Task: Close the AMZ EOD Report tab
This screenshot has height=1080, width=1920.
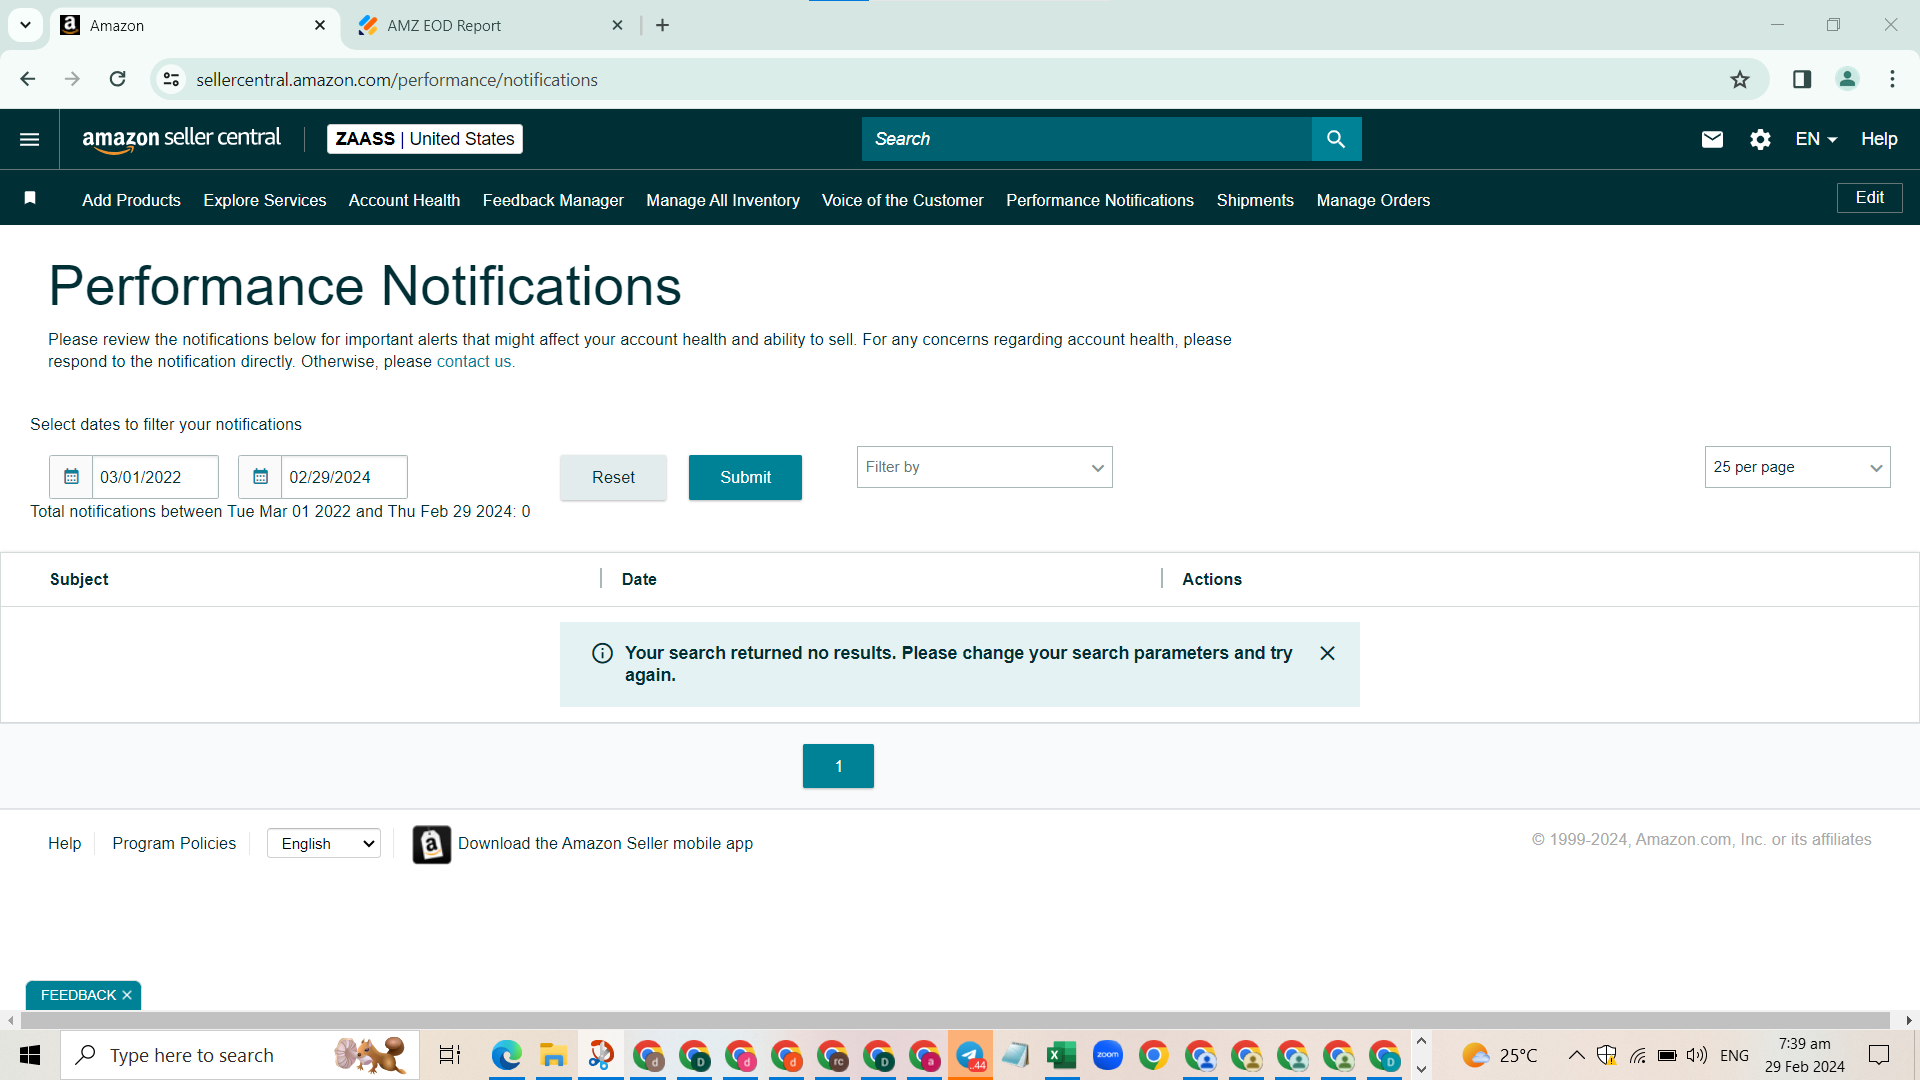Action: click(618, 25)
